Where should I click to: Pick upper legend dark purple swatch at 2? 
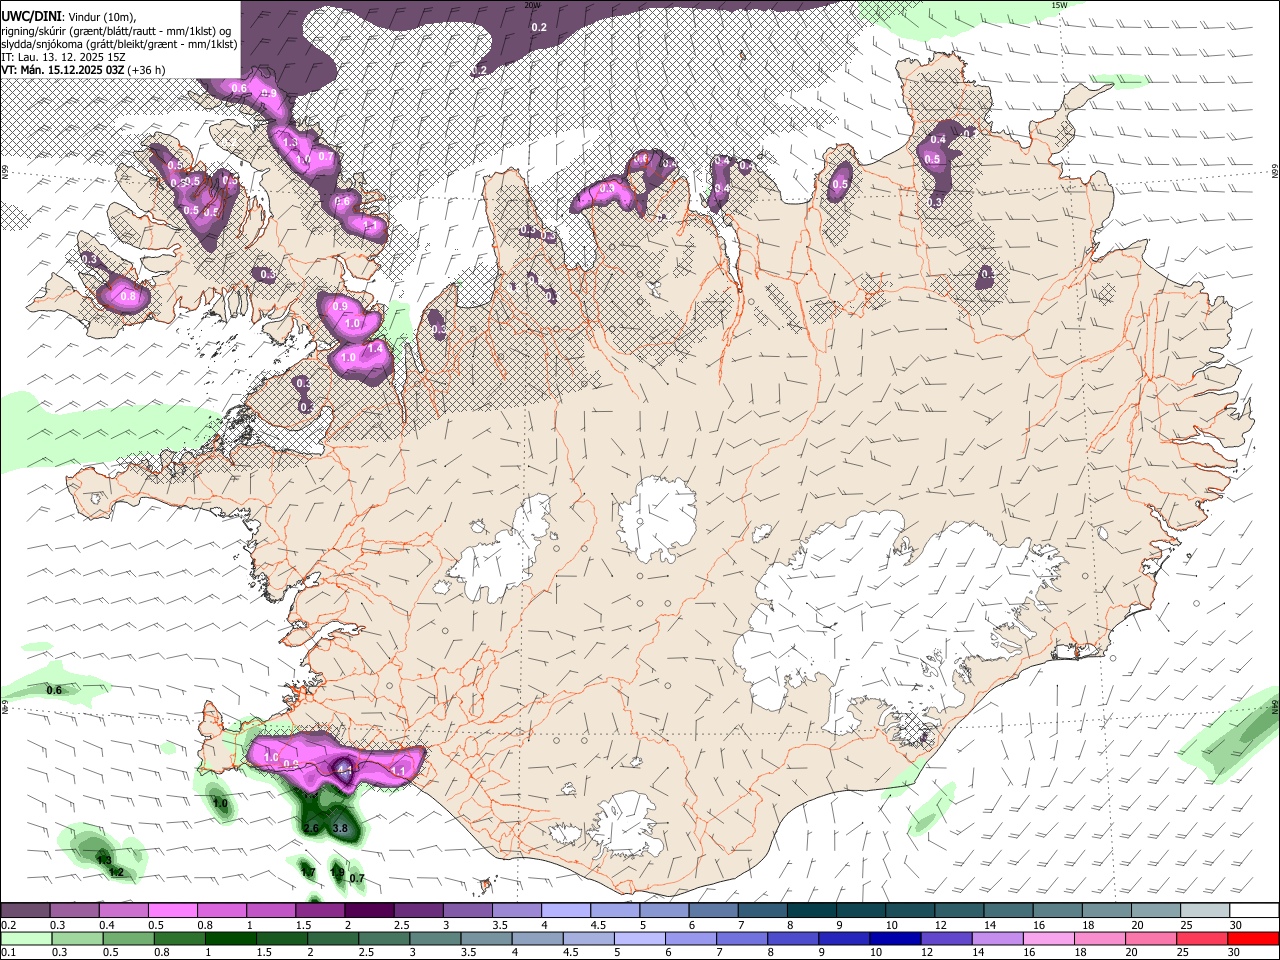(x=369, y=911)
